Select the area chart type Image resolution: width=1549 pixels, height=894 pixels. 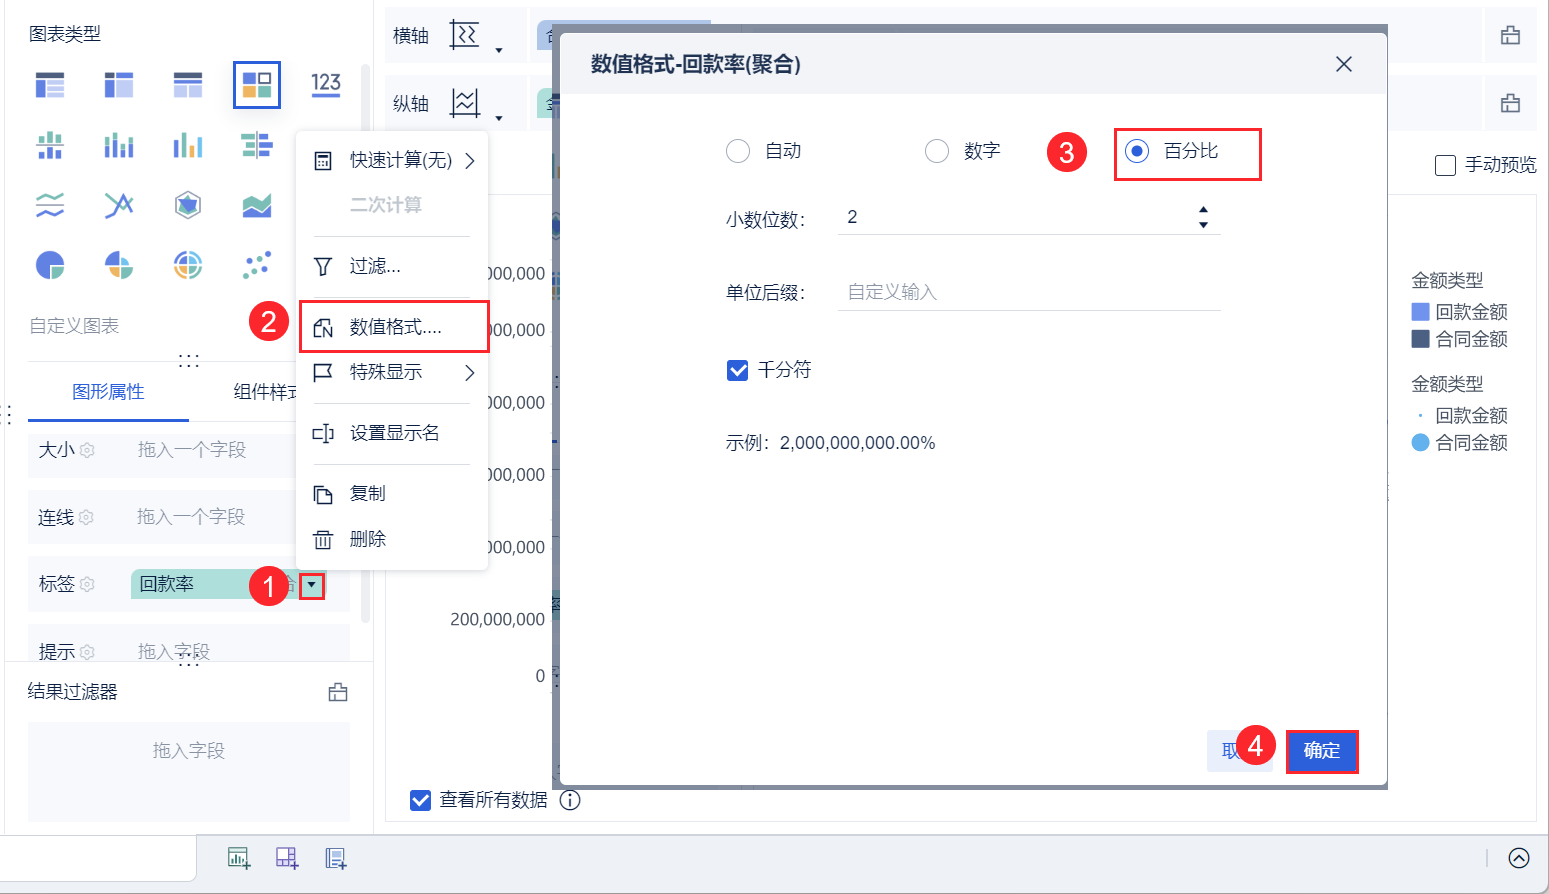click(x=257, y=205)
